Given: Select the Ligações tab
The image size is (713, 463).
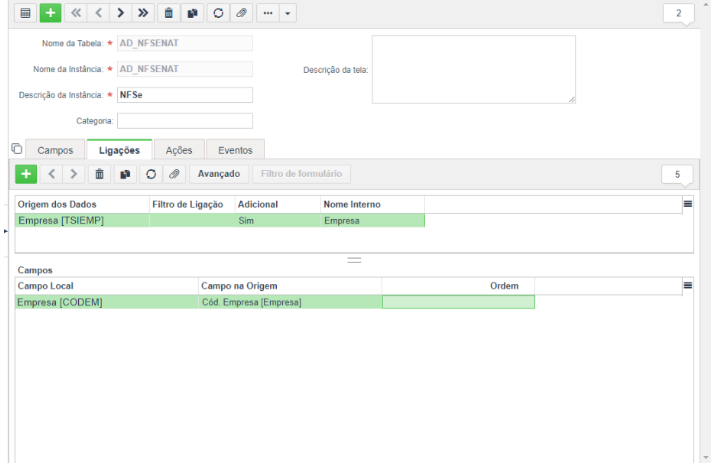Looking at the screenshot, I should [119, 150].
